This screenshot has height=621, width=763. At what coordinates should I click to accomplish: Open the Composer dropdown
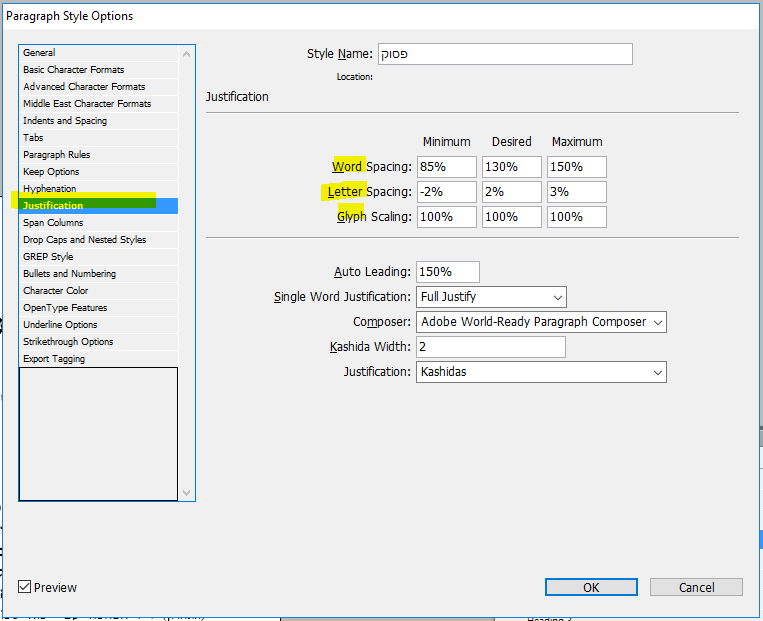541,322
